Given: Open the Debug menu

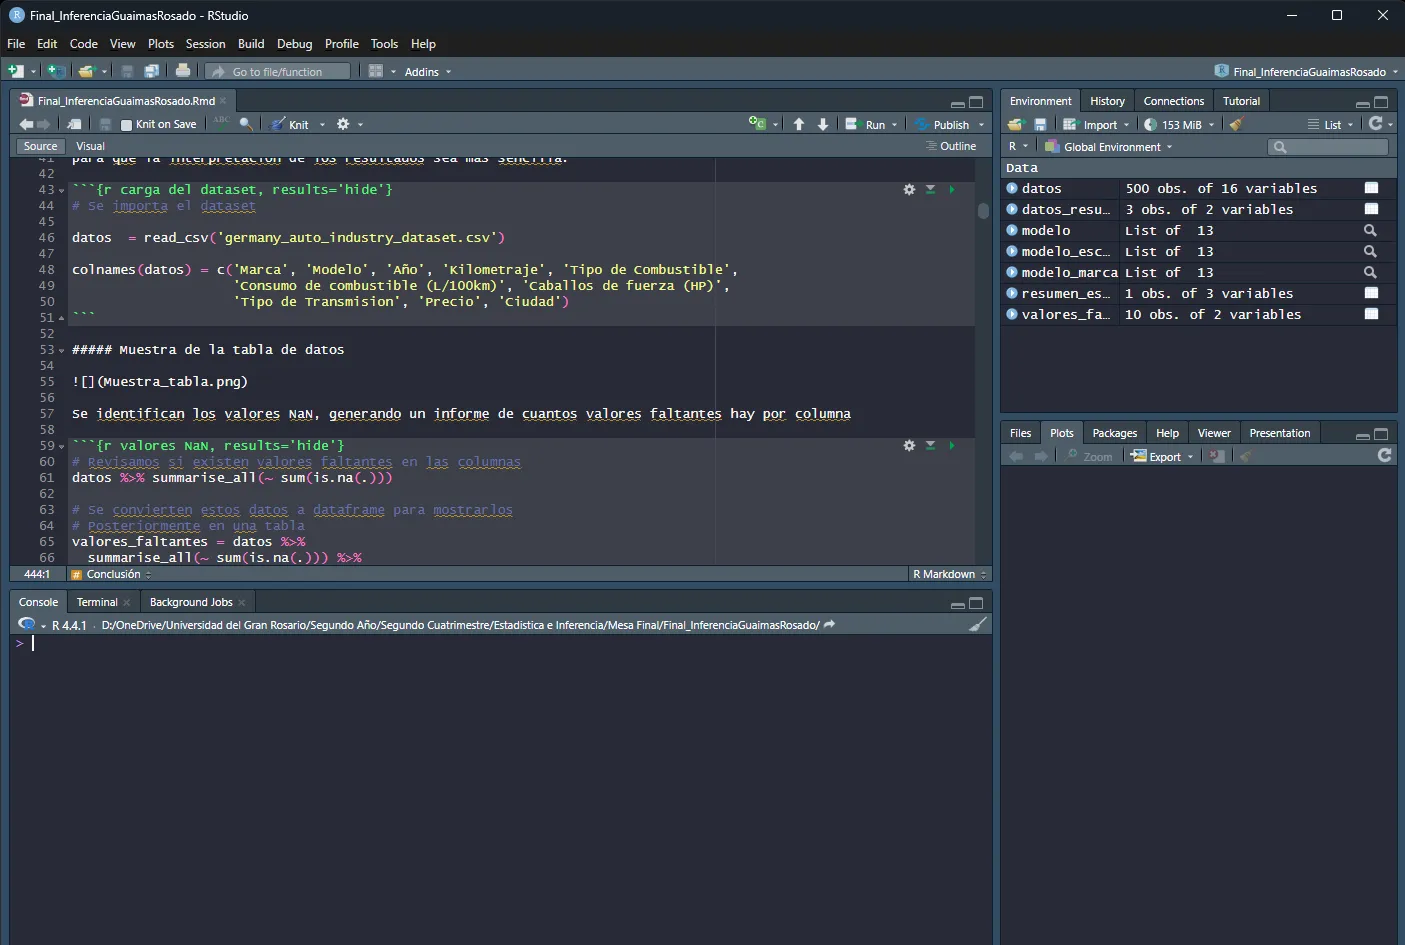Looking at the screenshot, I should pyautogui.click(x=294, y=44).
